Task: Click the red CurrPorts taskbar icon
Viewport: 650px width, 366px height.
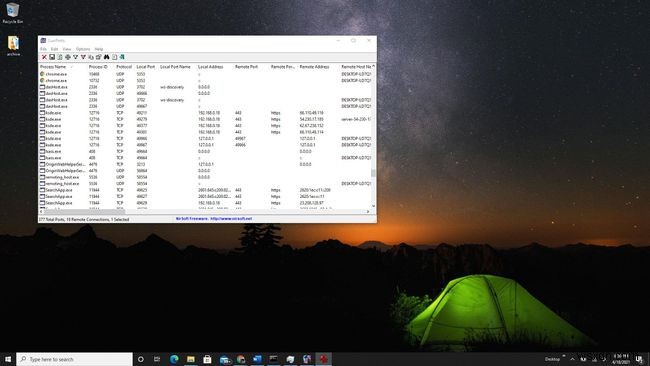Action: (x=323, y=359)
